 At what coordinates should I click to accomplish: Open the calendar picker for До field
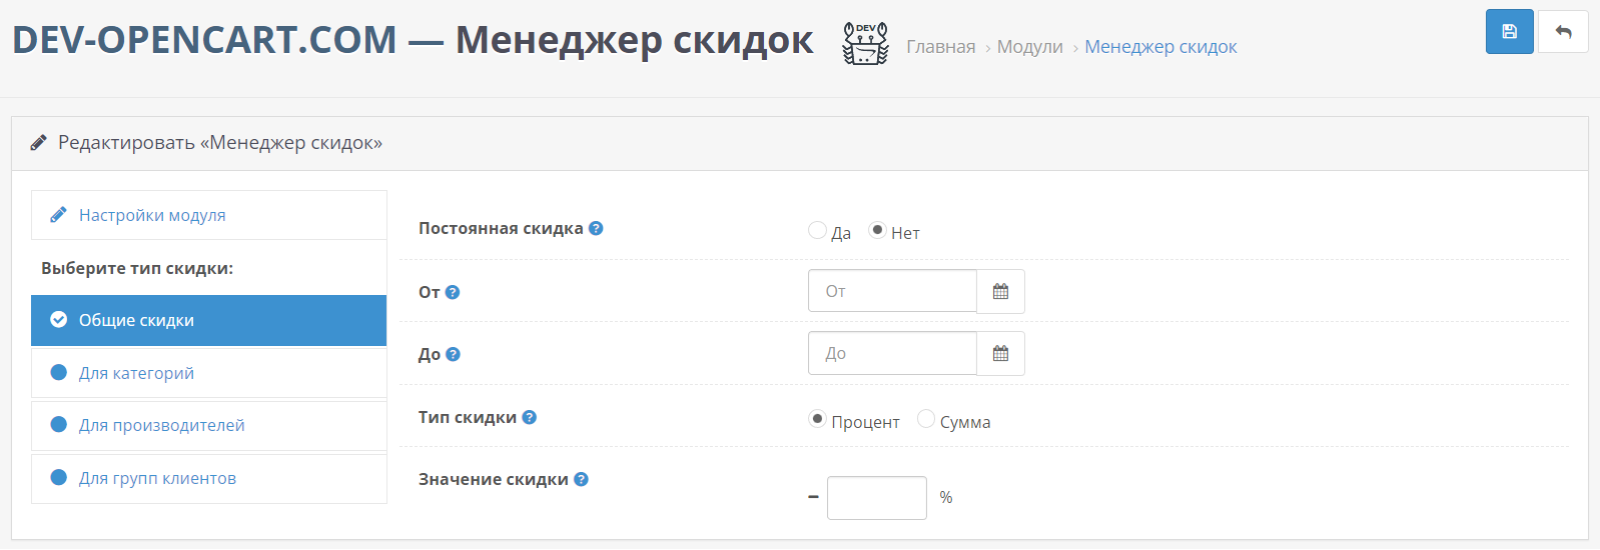[x=1000, y=354]
